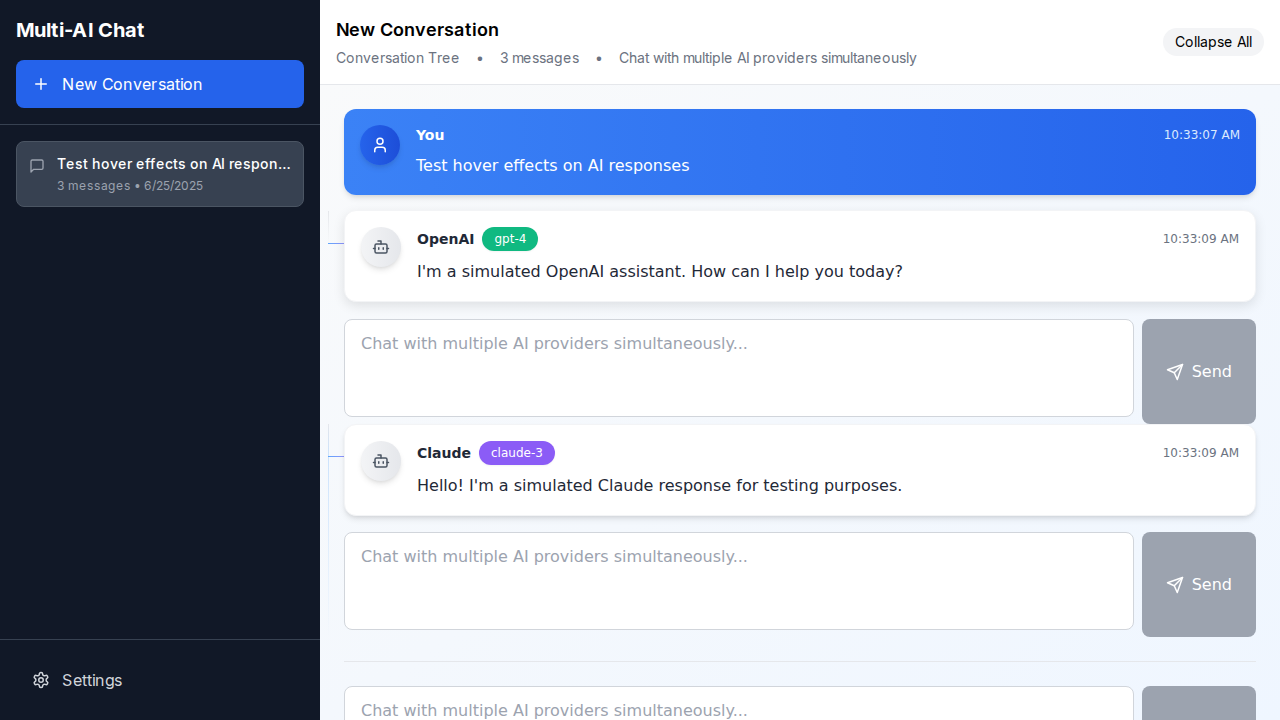Click the You sender name
This screenshot has width=1280, height=720.
(430, 135)
